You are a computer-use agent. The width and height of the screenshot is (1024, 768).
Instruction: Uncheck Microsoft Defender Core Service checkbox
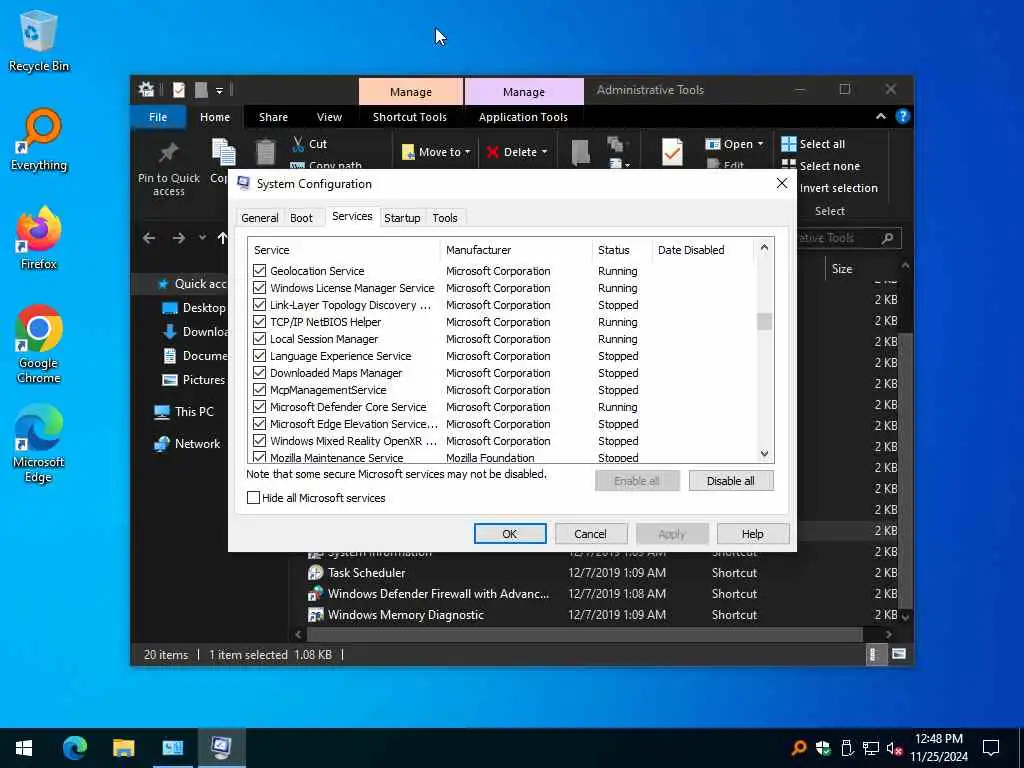[259, 406]
